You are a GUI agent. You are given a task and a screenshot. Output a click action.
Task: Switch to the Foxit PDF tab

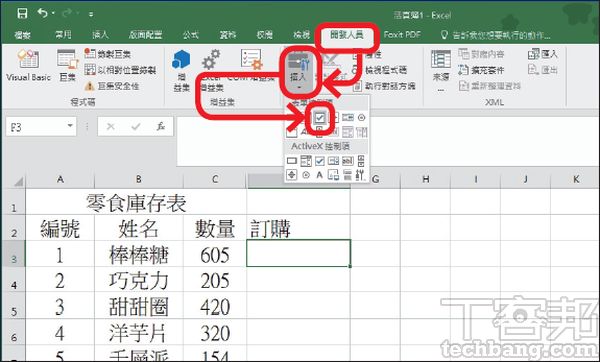coord(402,35)
